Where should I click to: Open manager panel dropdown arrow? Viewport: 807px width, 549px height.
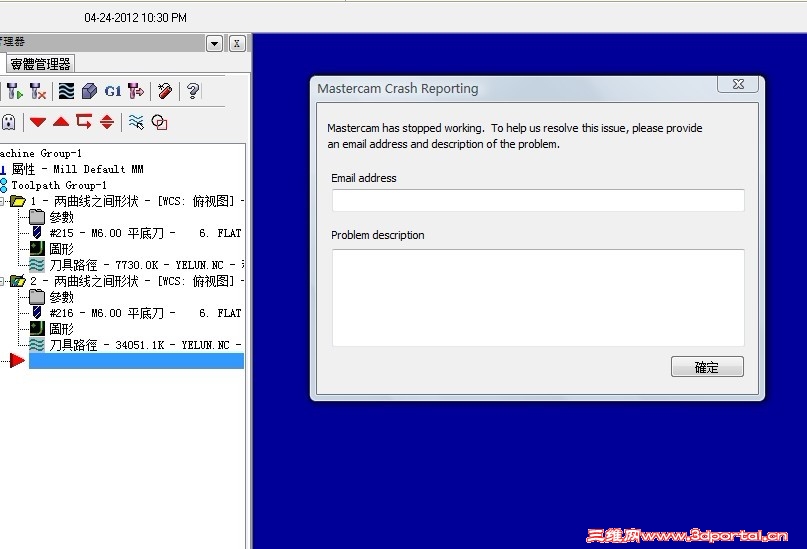pyautogui.click(x=214, y=43)
